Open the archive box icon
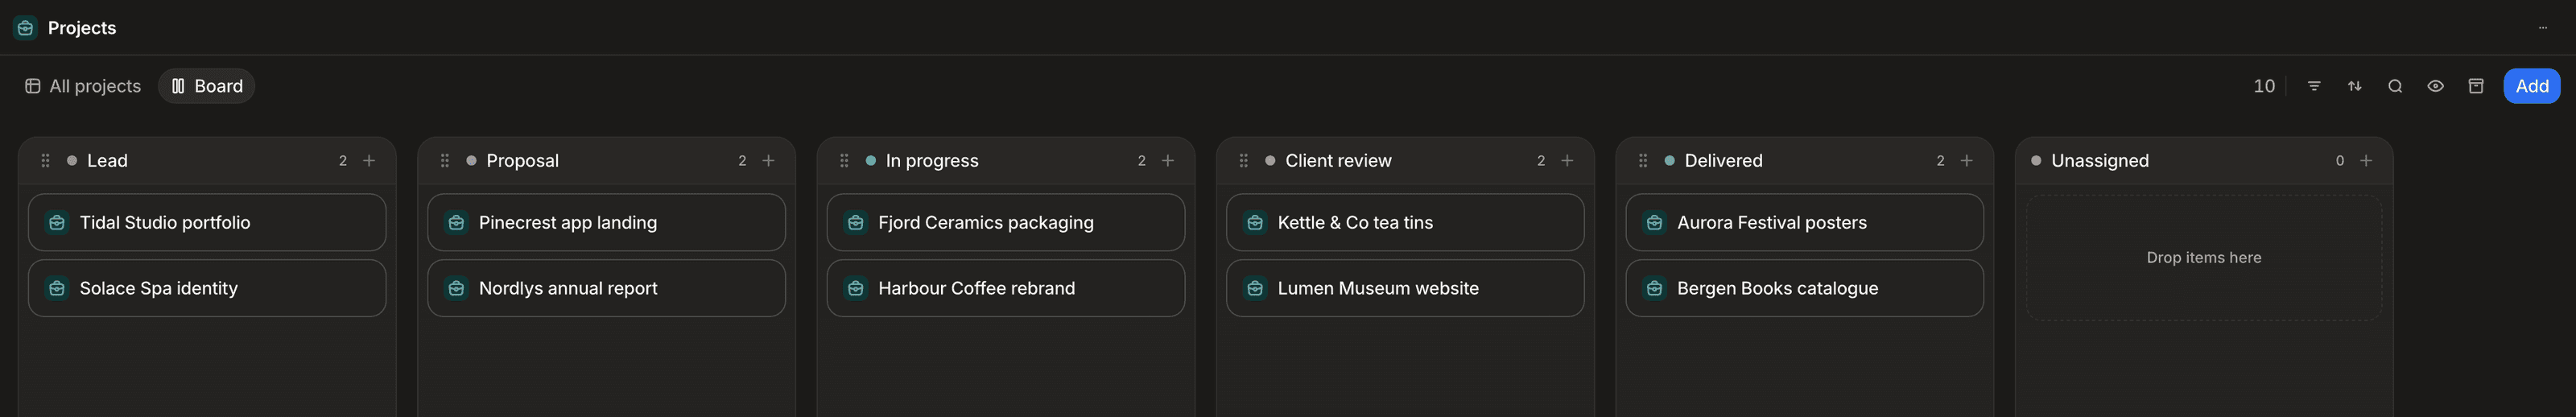Screen dimensions: 2576x417 [2476, 86]
